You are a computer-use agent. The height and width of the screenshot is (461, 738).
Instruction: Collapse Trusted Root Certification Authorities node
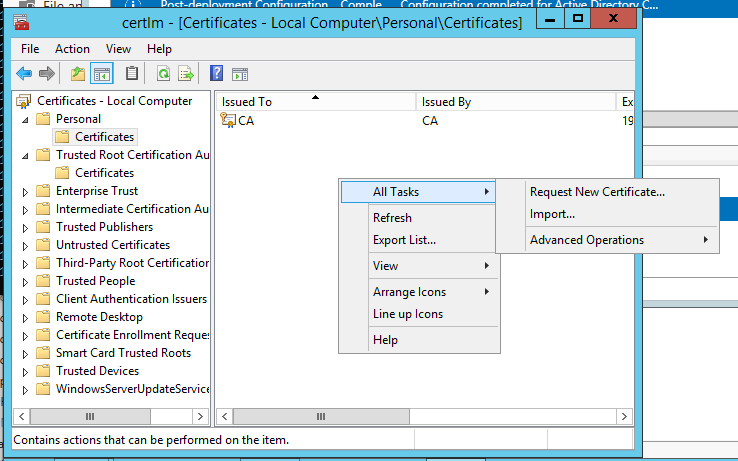coord(25,156)
